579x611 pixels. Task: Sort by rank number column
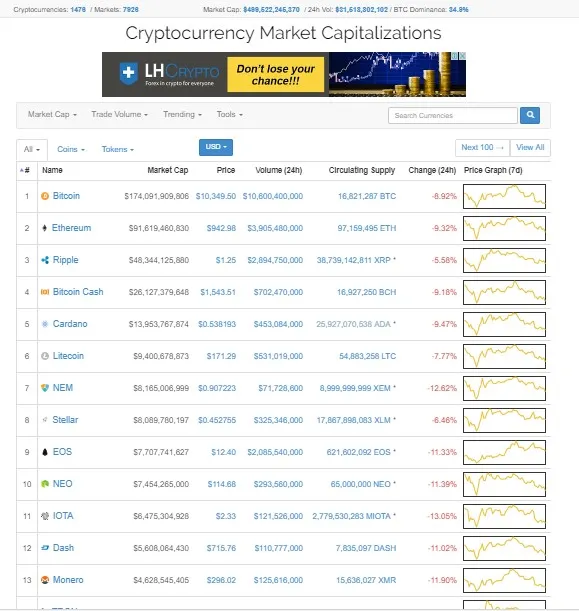pos(25,170)
